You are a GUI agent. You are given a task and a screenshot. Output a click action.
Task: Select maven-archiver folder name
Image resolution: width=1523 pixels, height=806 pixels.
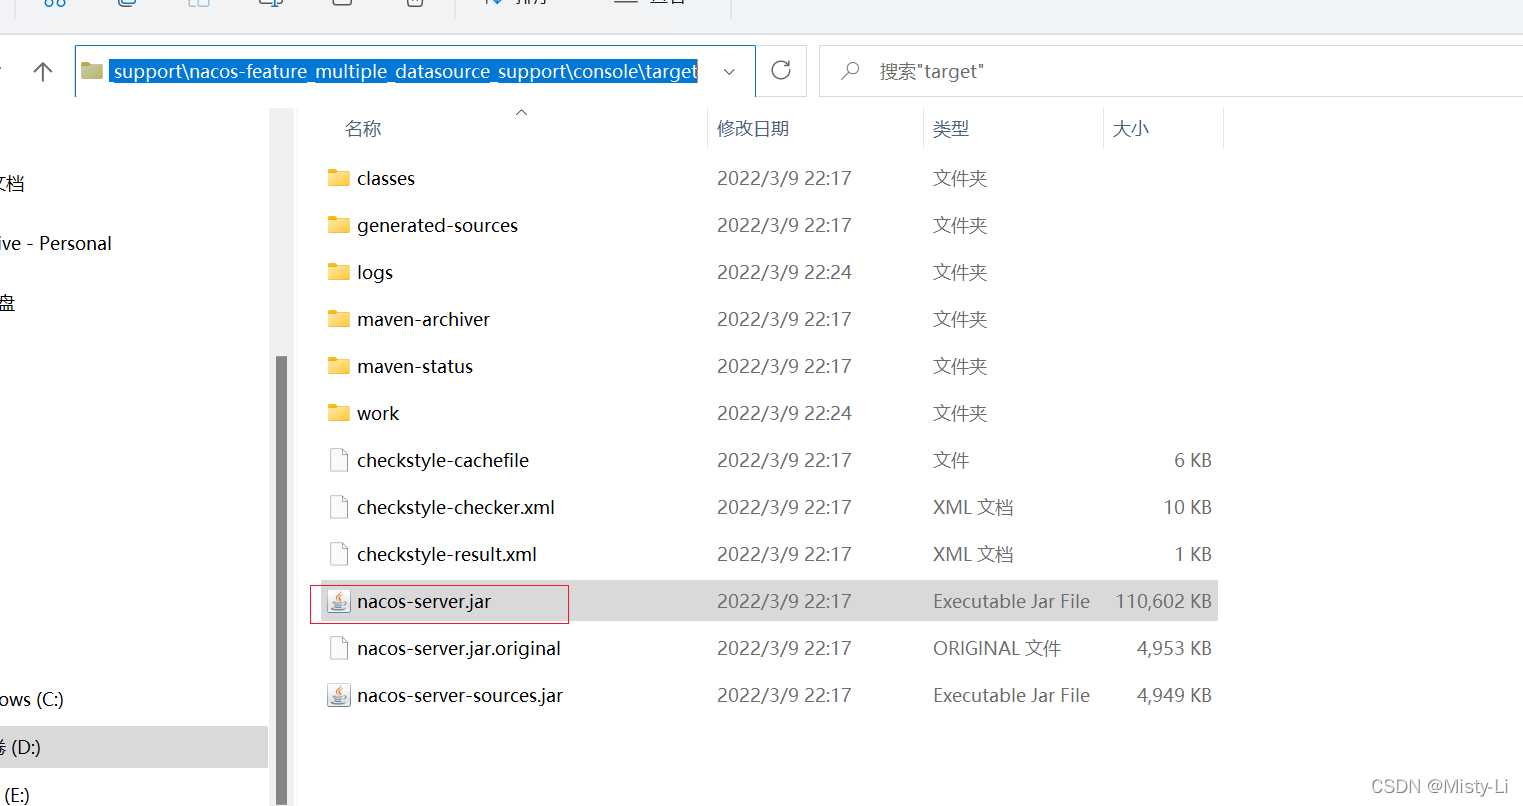point(423,319)
